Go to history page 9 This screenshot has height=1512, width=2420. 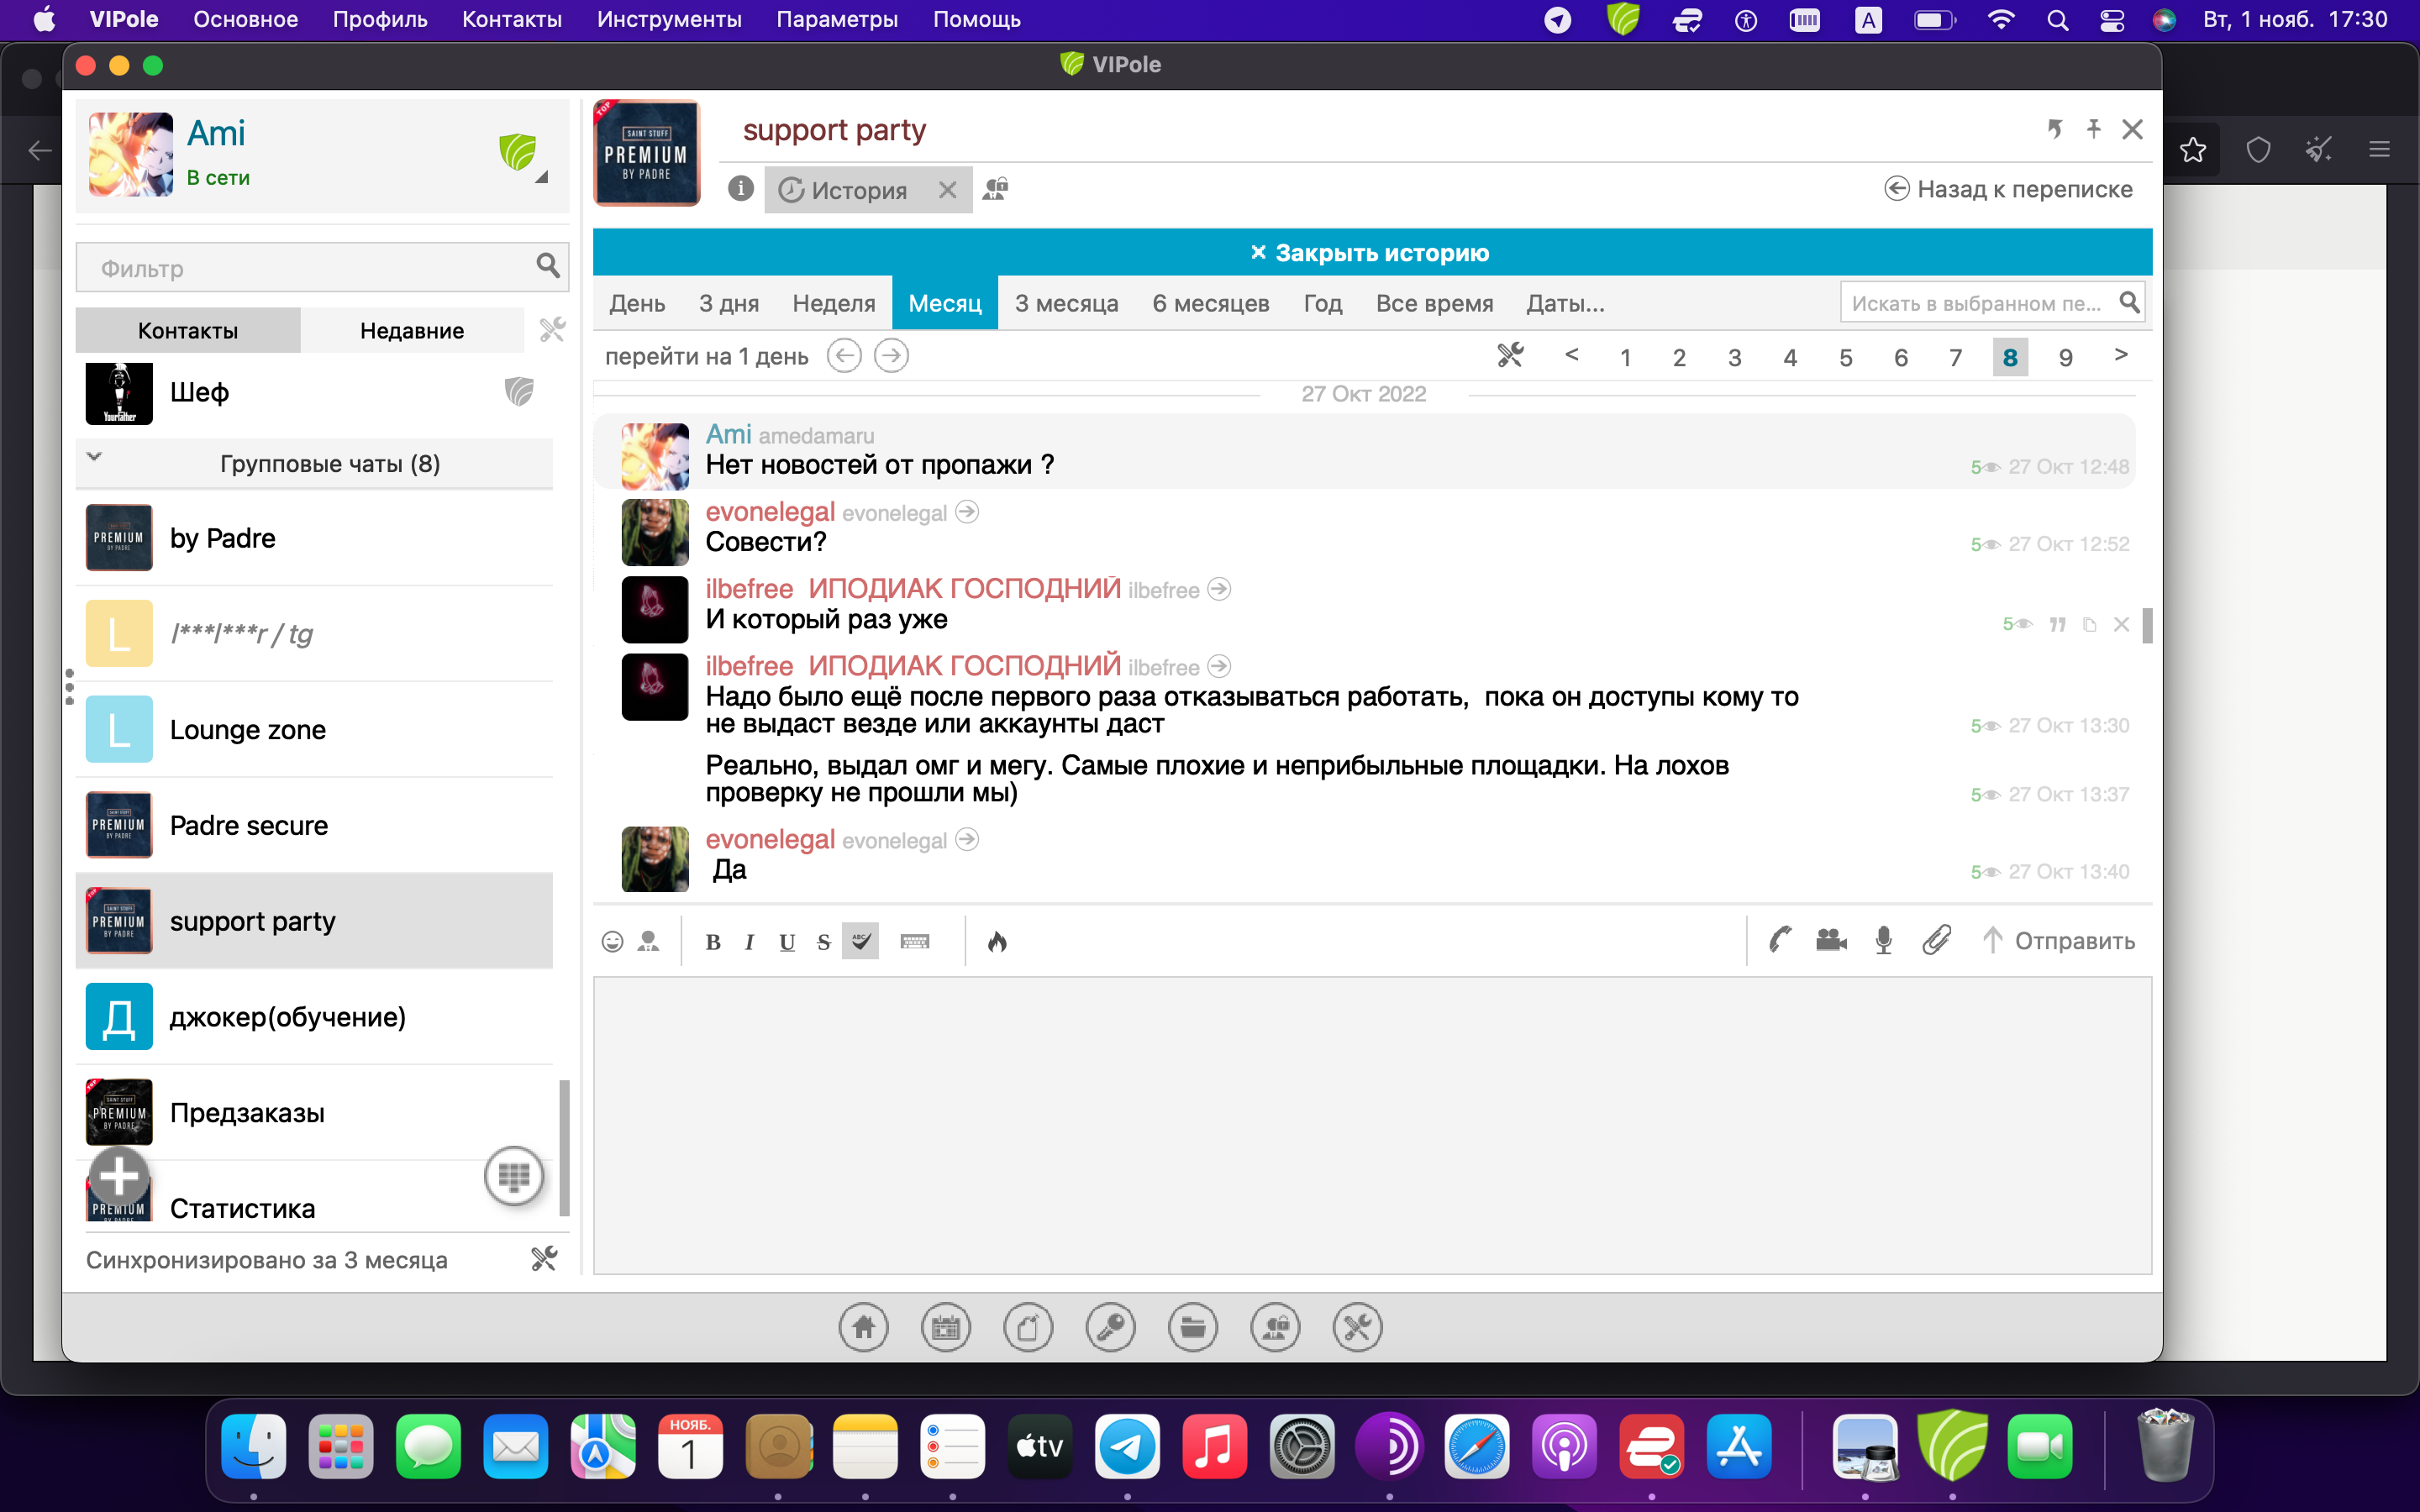point(2065,357)
